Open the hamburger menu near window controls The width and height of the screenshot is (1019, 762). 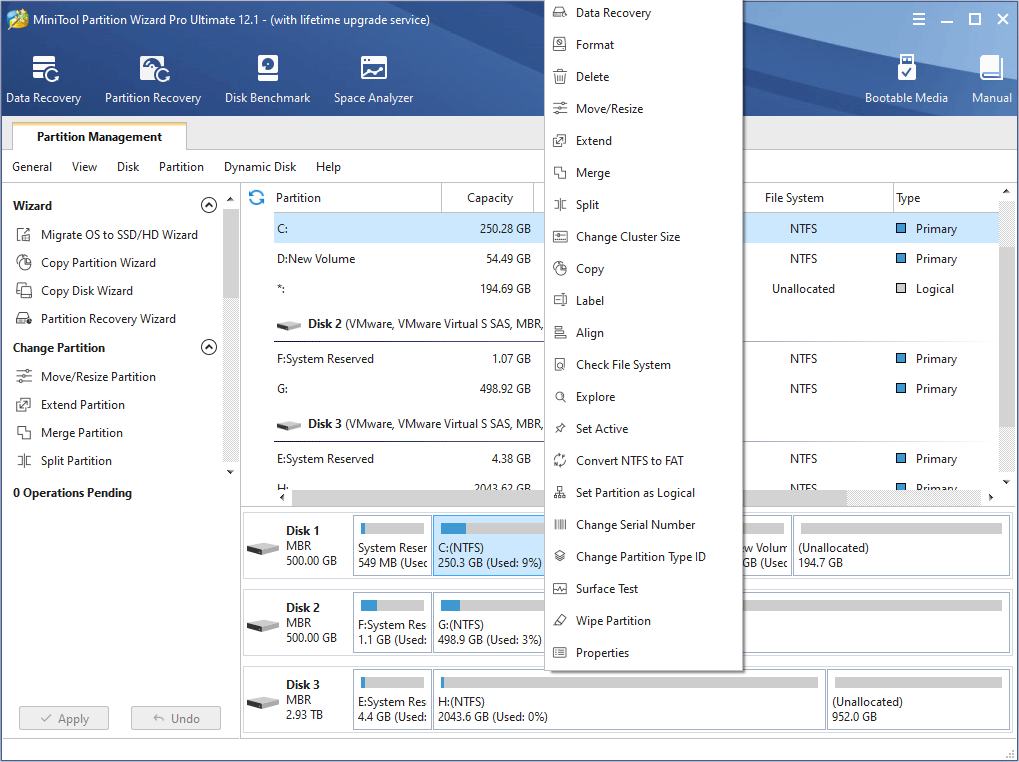(918, 18)
